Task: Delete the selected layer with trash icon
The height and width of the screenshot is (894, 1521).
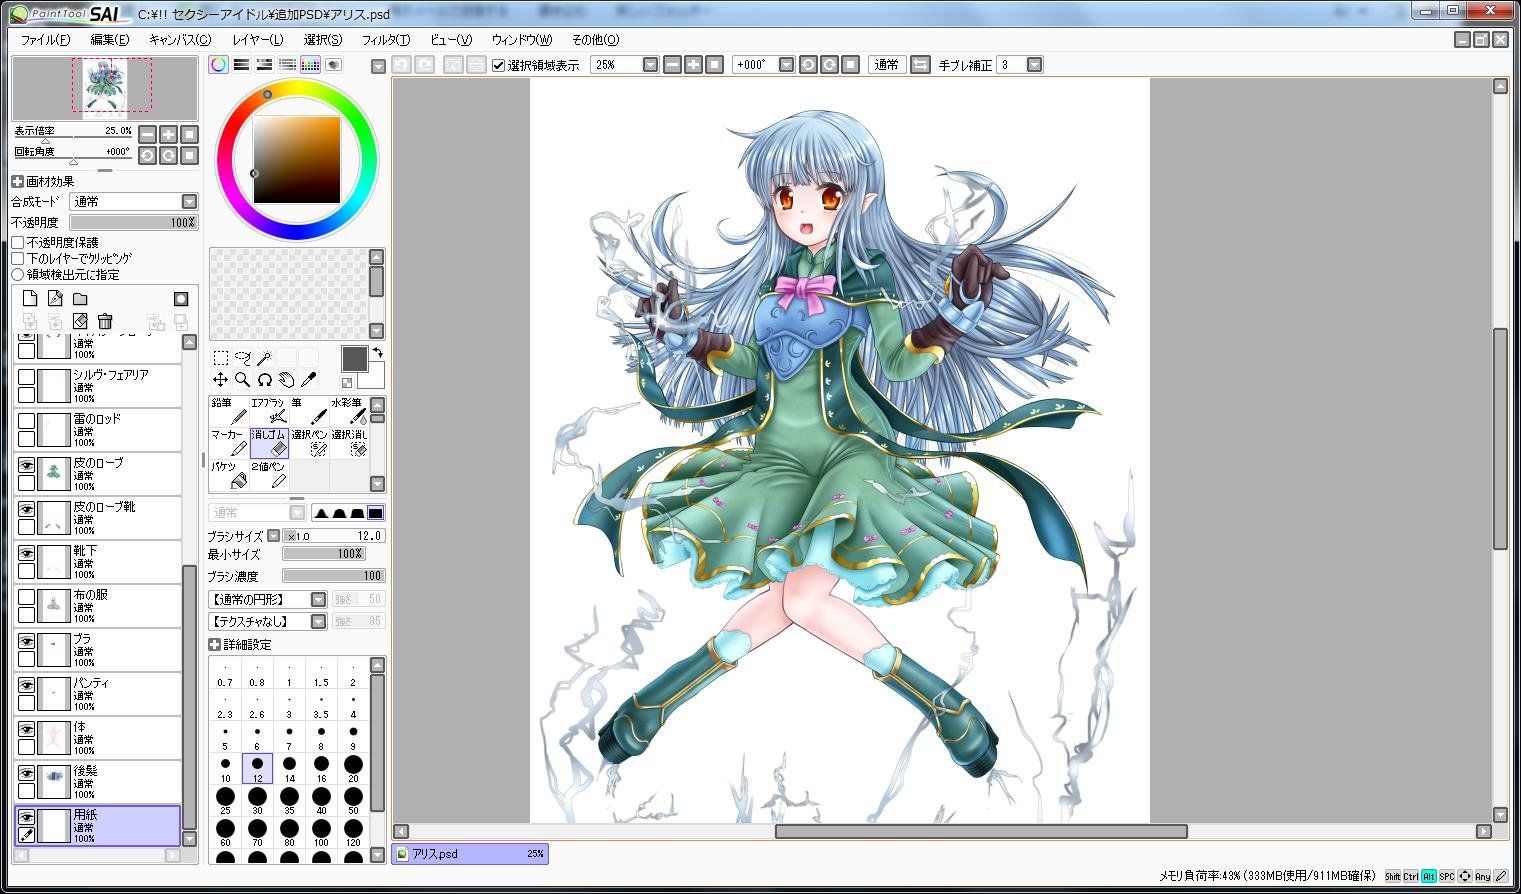Action: pos(105,322)
